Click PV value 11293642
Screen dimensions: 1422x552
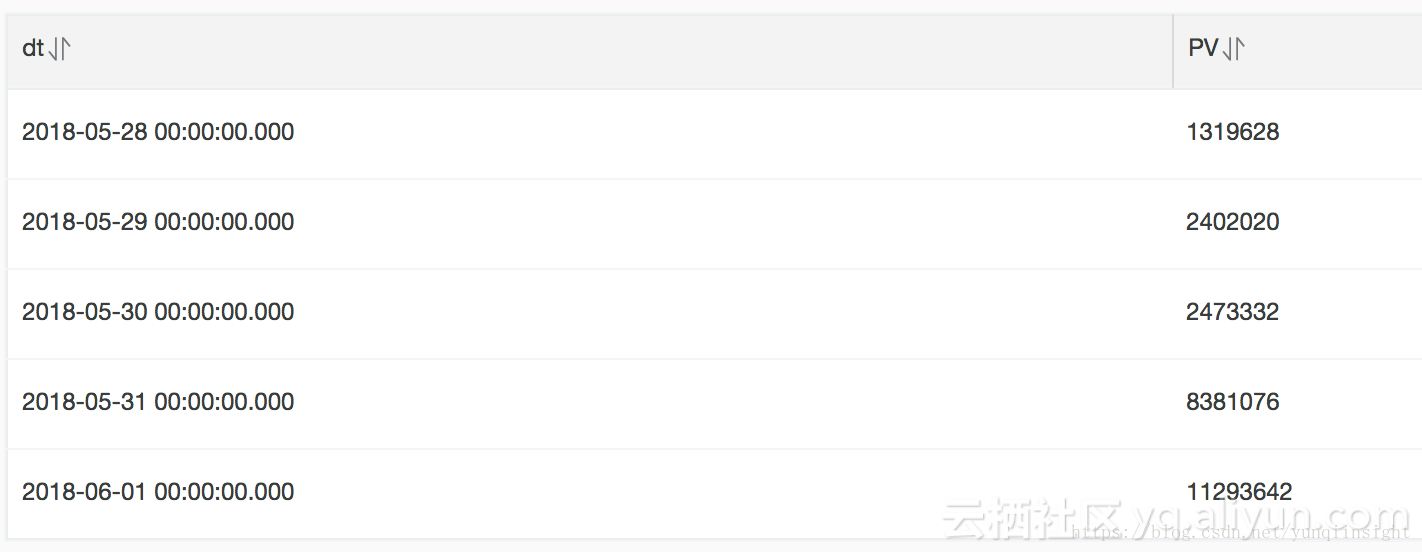click(1239, 492)
